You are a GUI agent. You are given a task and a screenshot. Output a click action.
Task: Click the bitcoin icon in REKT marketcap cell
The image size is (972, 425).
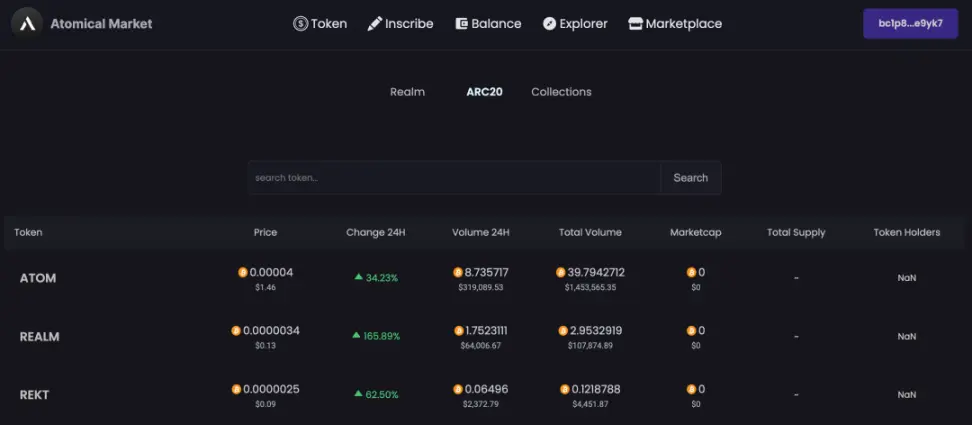pyautogui.click(x=691, y=389)
